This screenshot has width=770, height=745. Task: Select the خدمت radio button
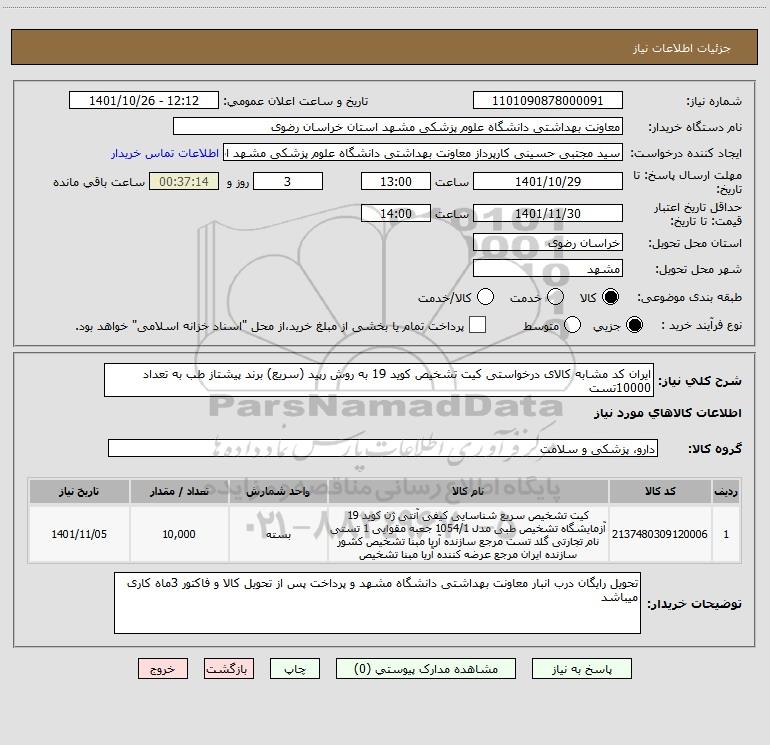pos(555,297)
